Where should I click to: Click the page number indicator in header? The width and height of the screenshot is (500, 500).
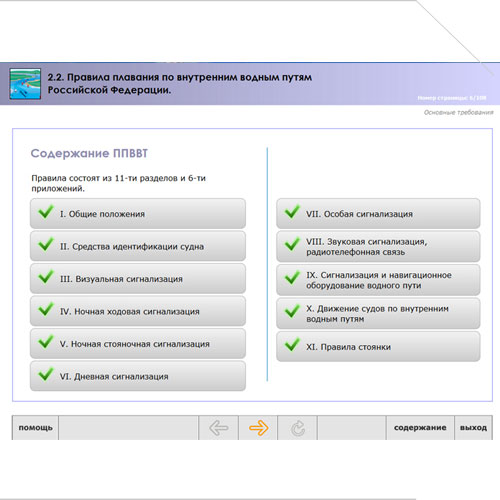[452, 98]
